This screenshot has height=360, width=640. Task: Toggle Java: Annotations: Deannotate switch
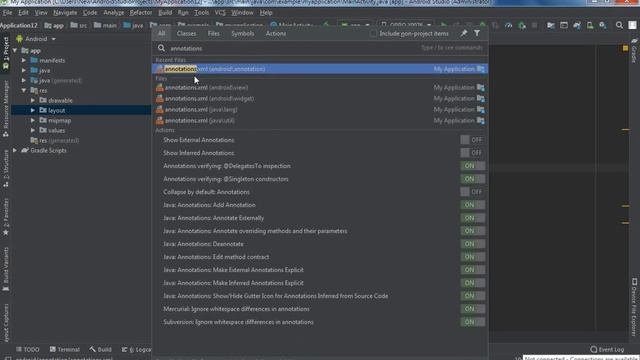472,244
